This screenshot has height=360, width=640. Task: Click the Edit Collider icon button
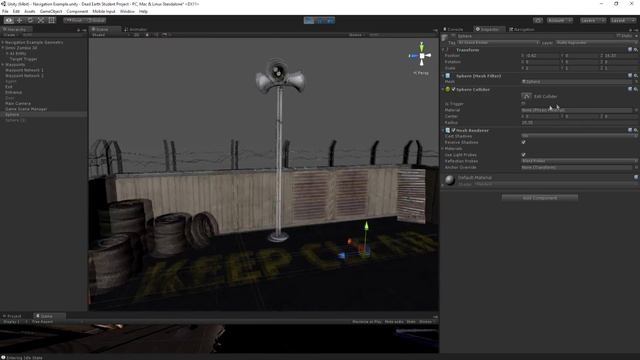526,96
